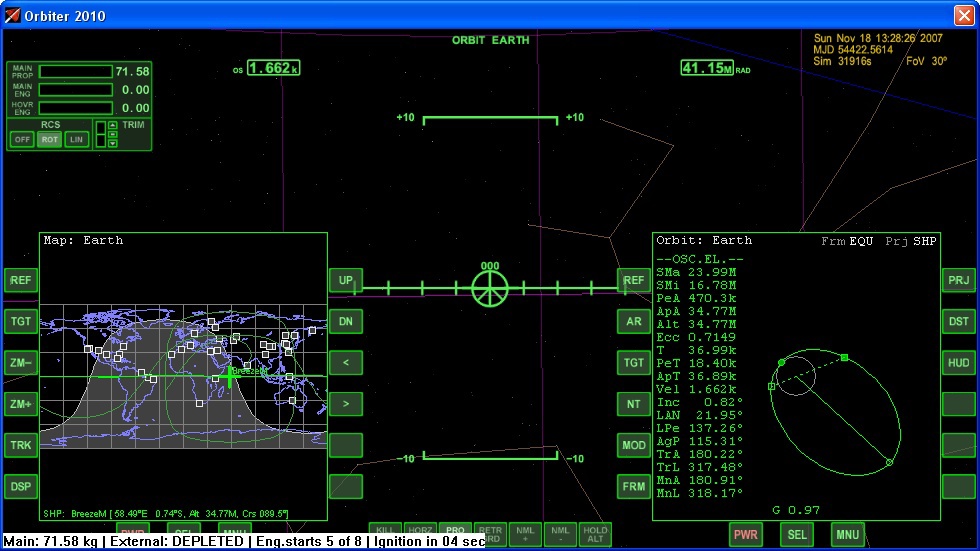Click the Inc 0.82° value
Screen dimensions: 980x551
click(699, 402)
